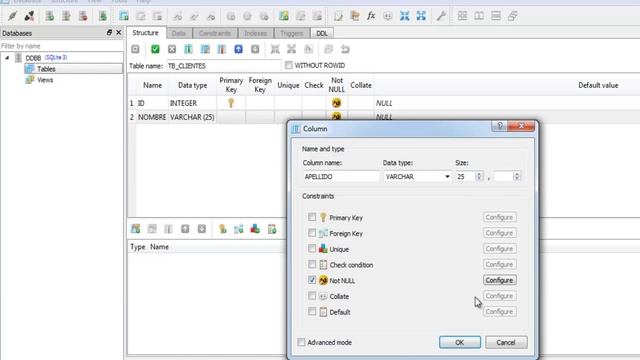640x360 pixels.
Task: Click the INTEGER data type cell
Action: coord(192,103)
